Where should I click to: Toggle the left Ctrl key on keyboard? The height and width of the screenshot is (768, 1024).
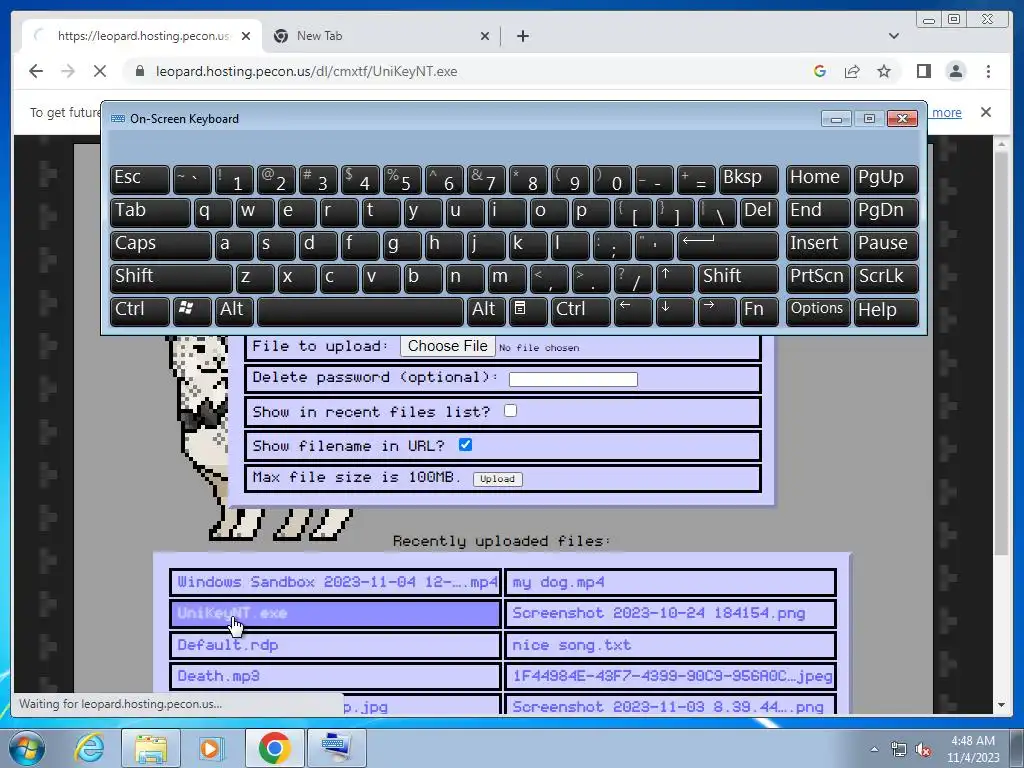[140, 311]
